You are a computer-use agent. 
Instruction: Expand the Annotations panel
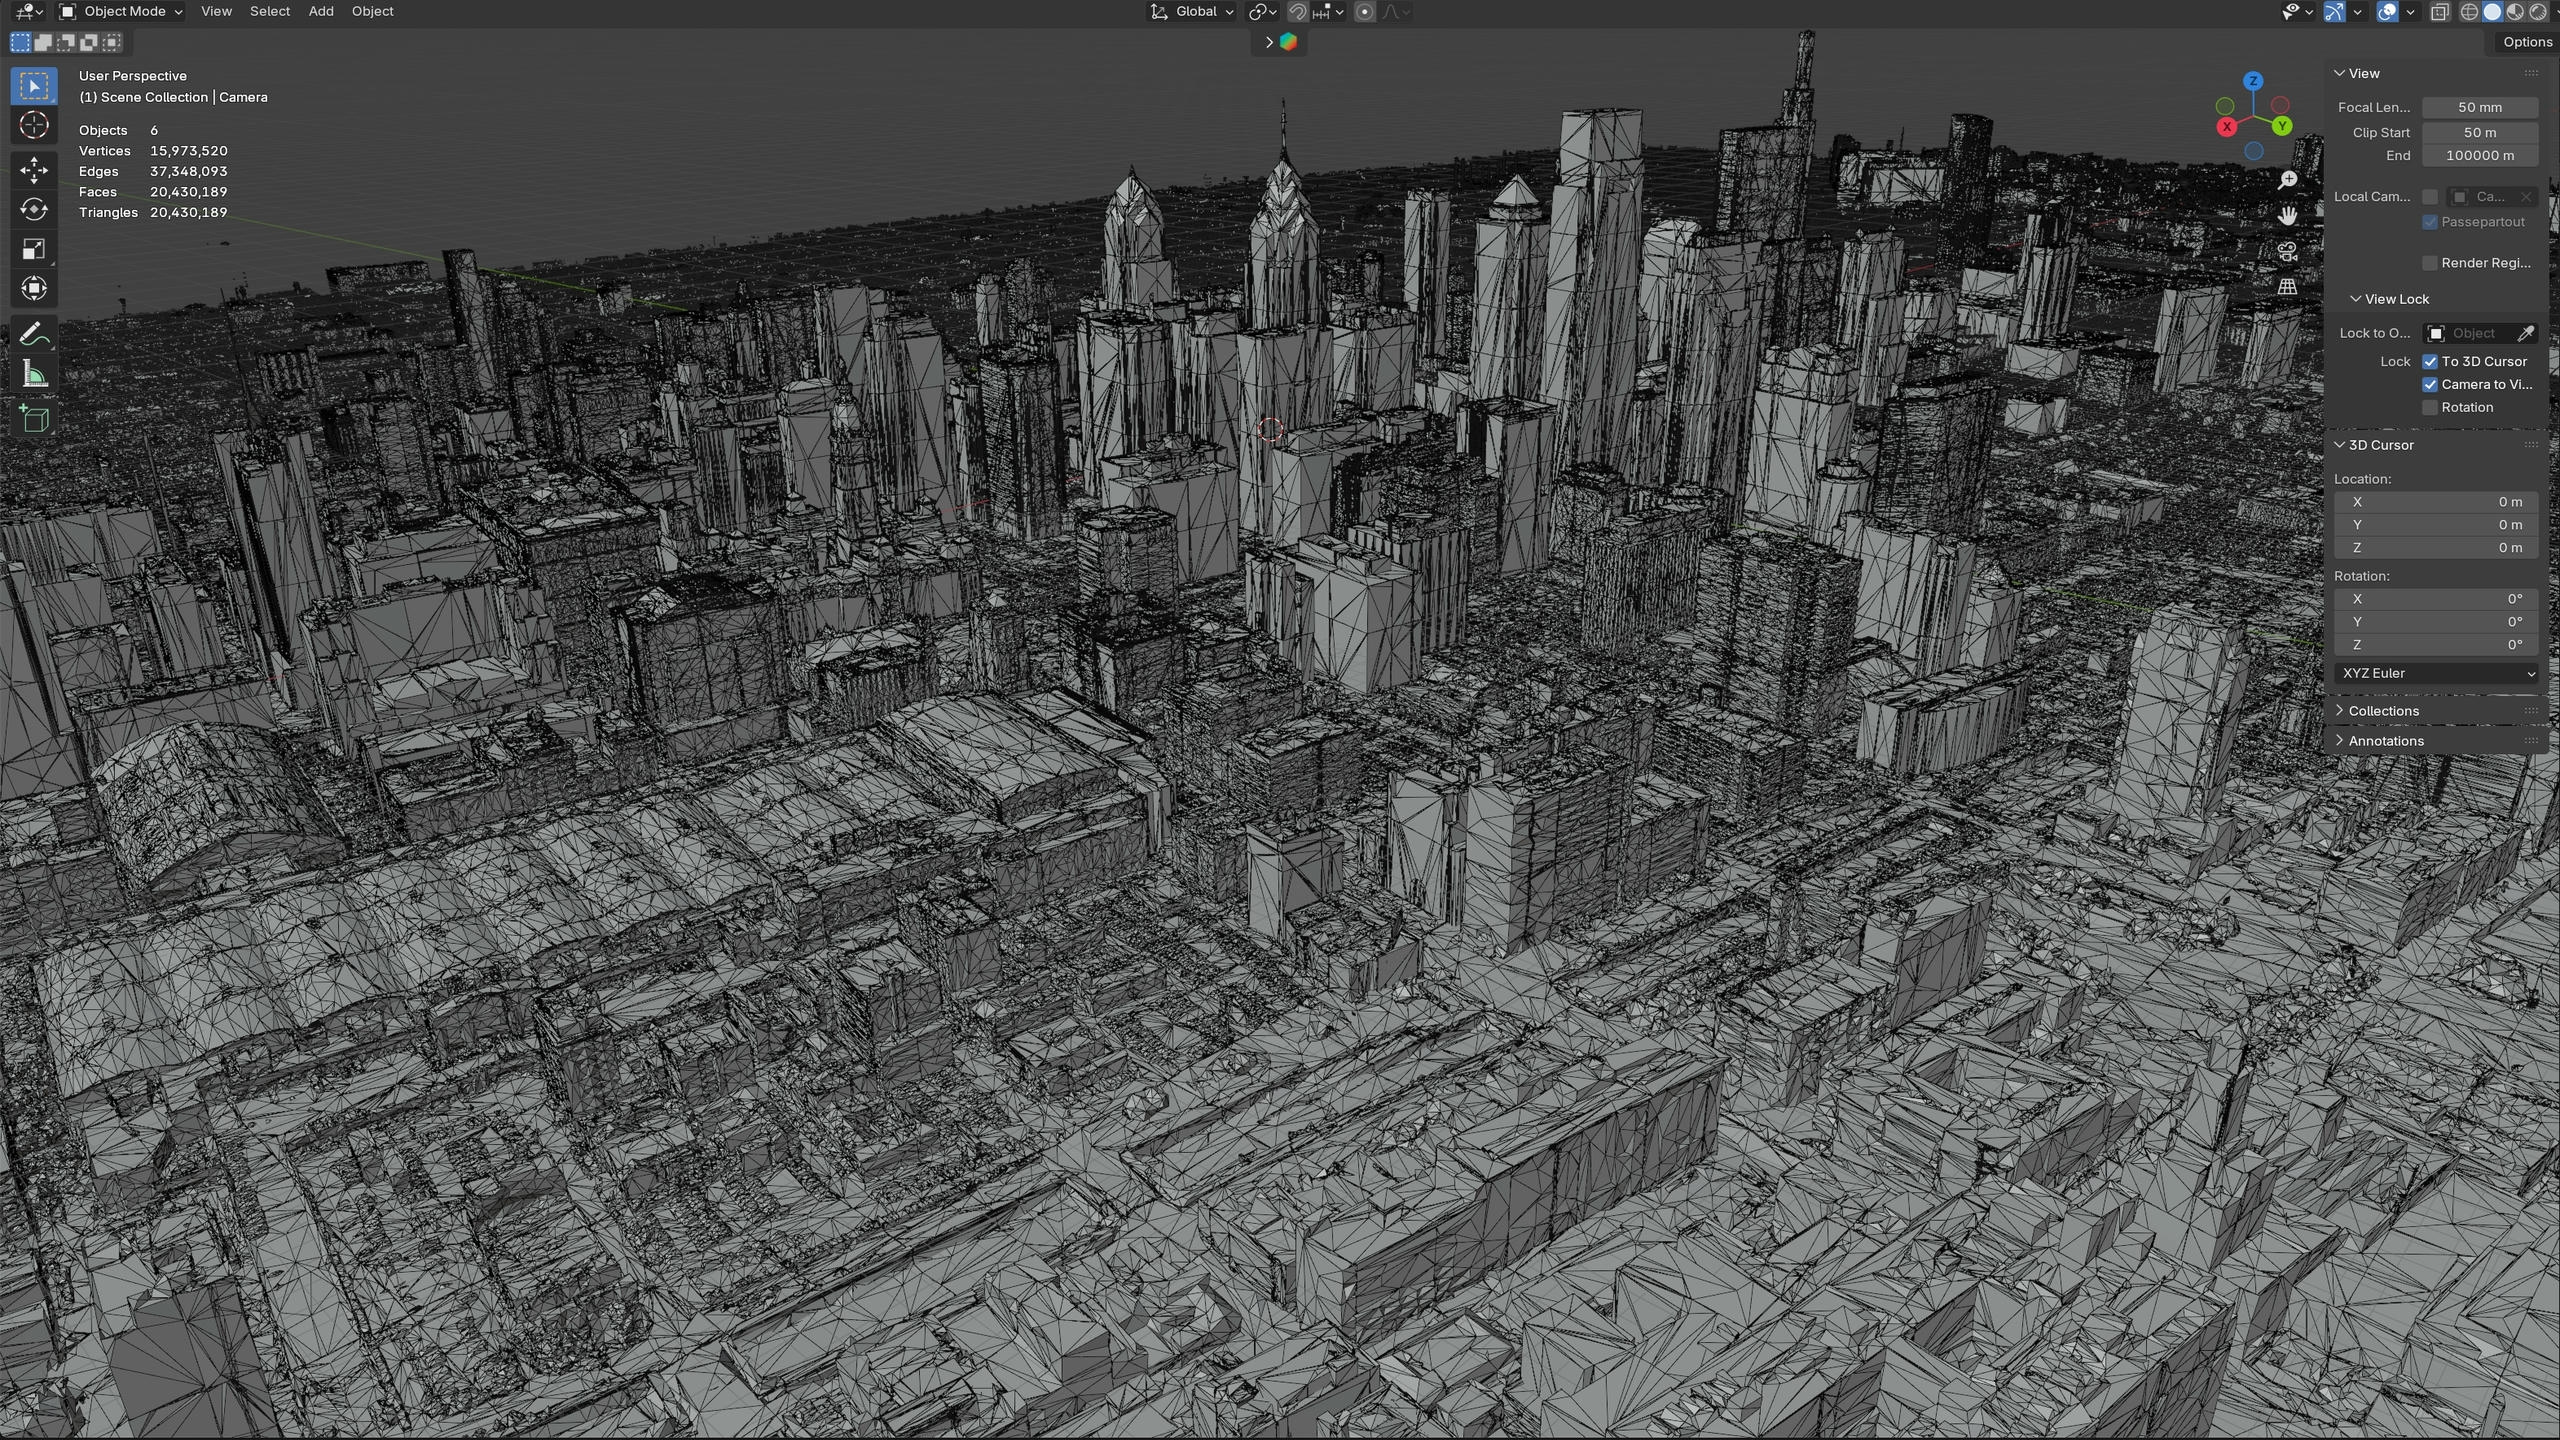tap(2385, 741)
